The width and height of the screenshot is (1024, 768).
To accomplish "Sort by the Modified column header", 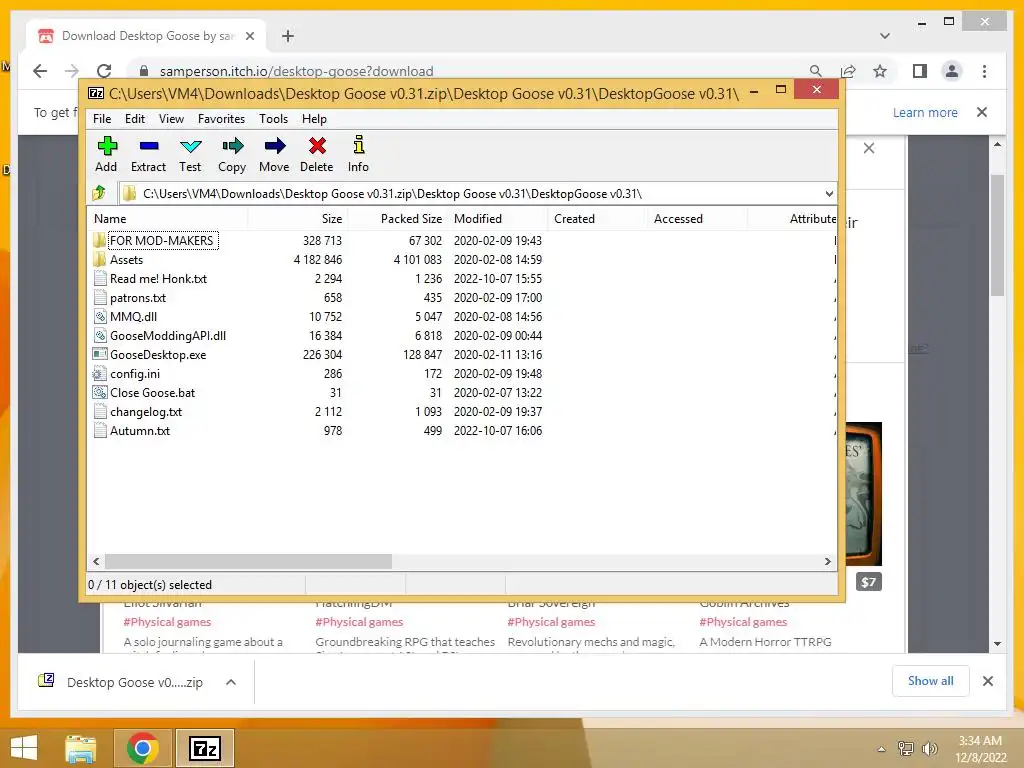I will pyautogui.click(x=498, y=219).
